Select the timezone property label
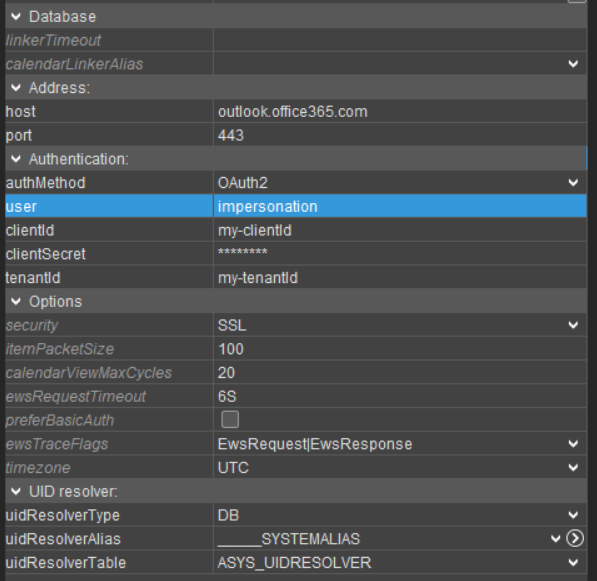Viewport: 597px width, 581px height. (38, 468)
